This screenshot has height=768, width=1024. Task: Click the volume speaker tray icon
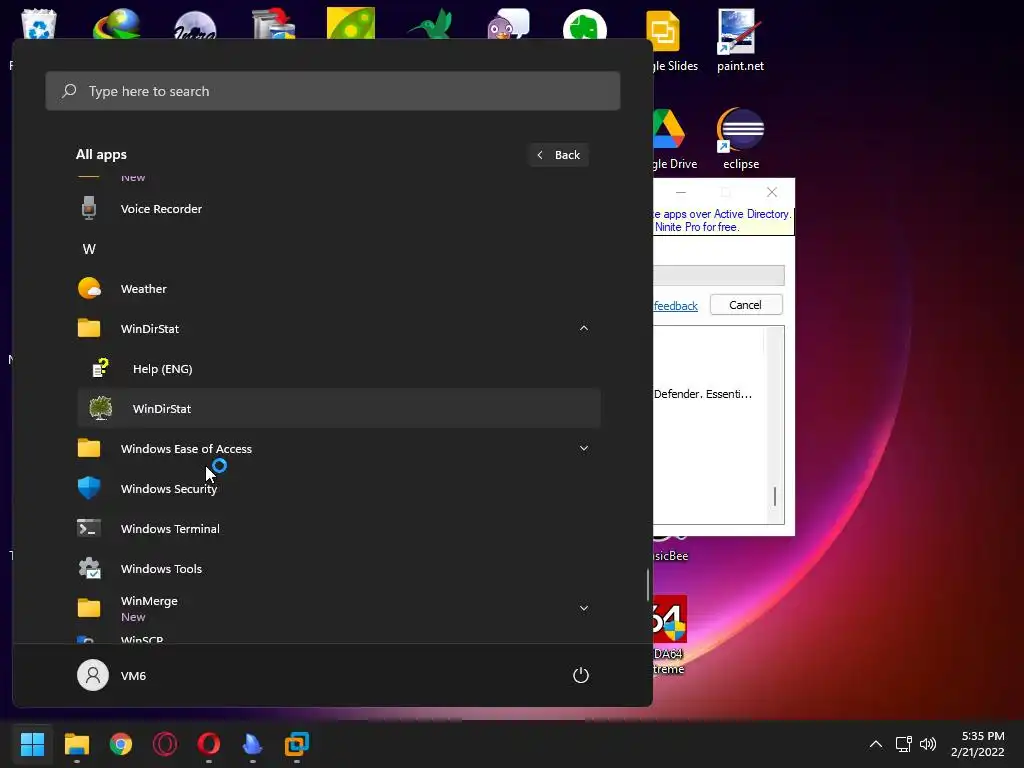[927, 744]
